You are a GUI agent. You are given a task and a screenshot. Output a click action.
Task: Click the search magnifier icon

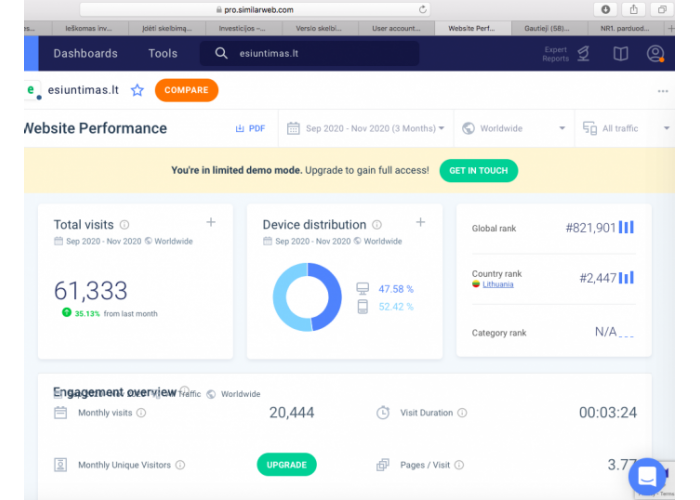221,54
